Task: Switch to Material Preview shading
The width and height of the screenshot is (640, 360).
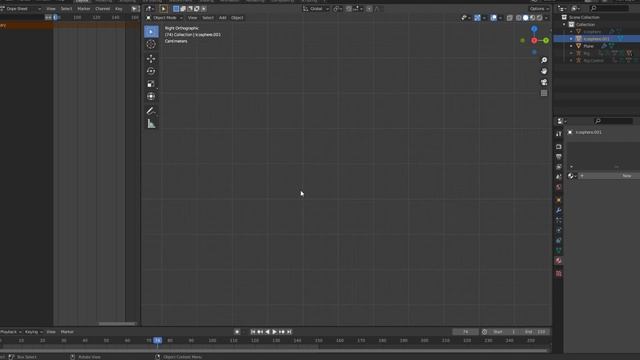Action: coord(533,18)
